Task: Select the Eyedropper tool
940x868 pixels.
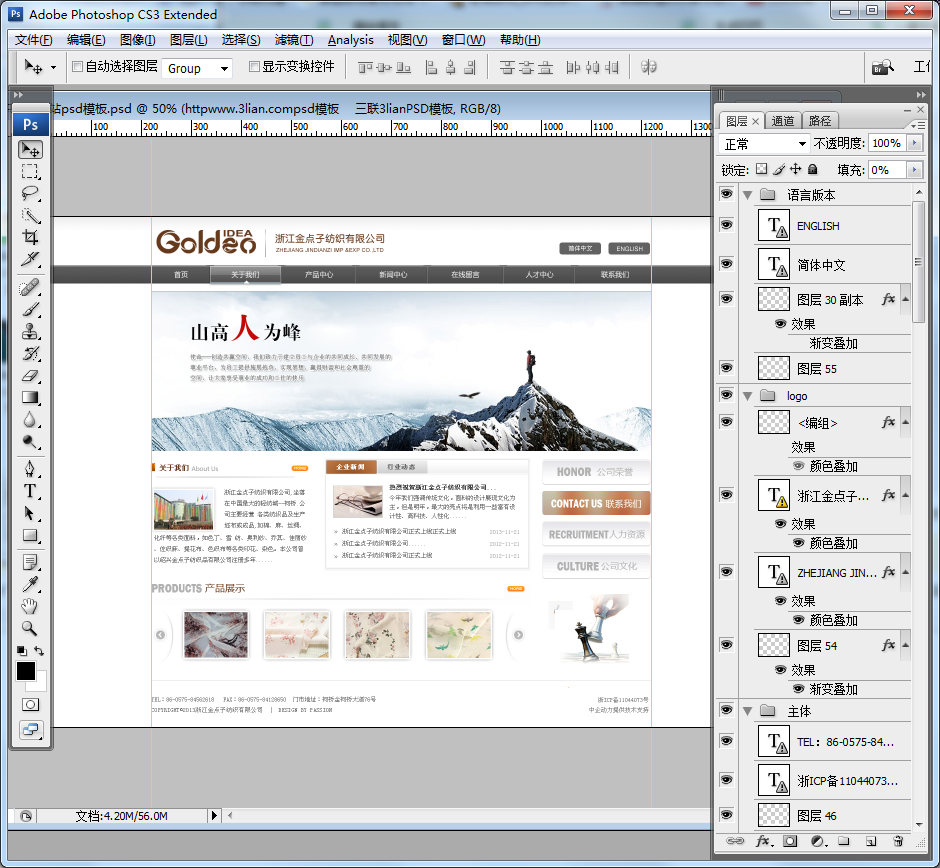Action: click(30, 584)
